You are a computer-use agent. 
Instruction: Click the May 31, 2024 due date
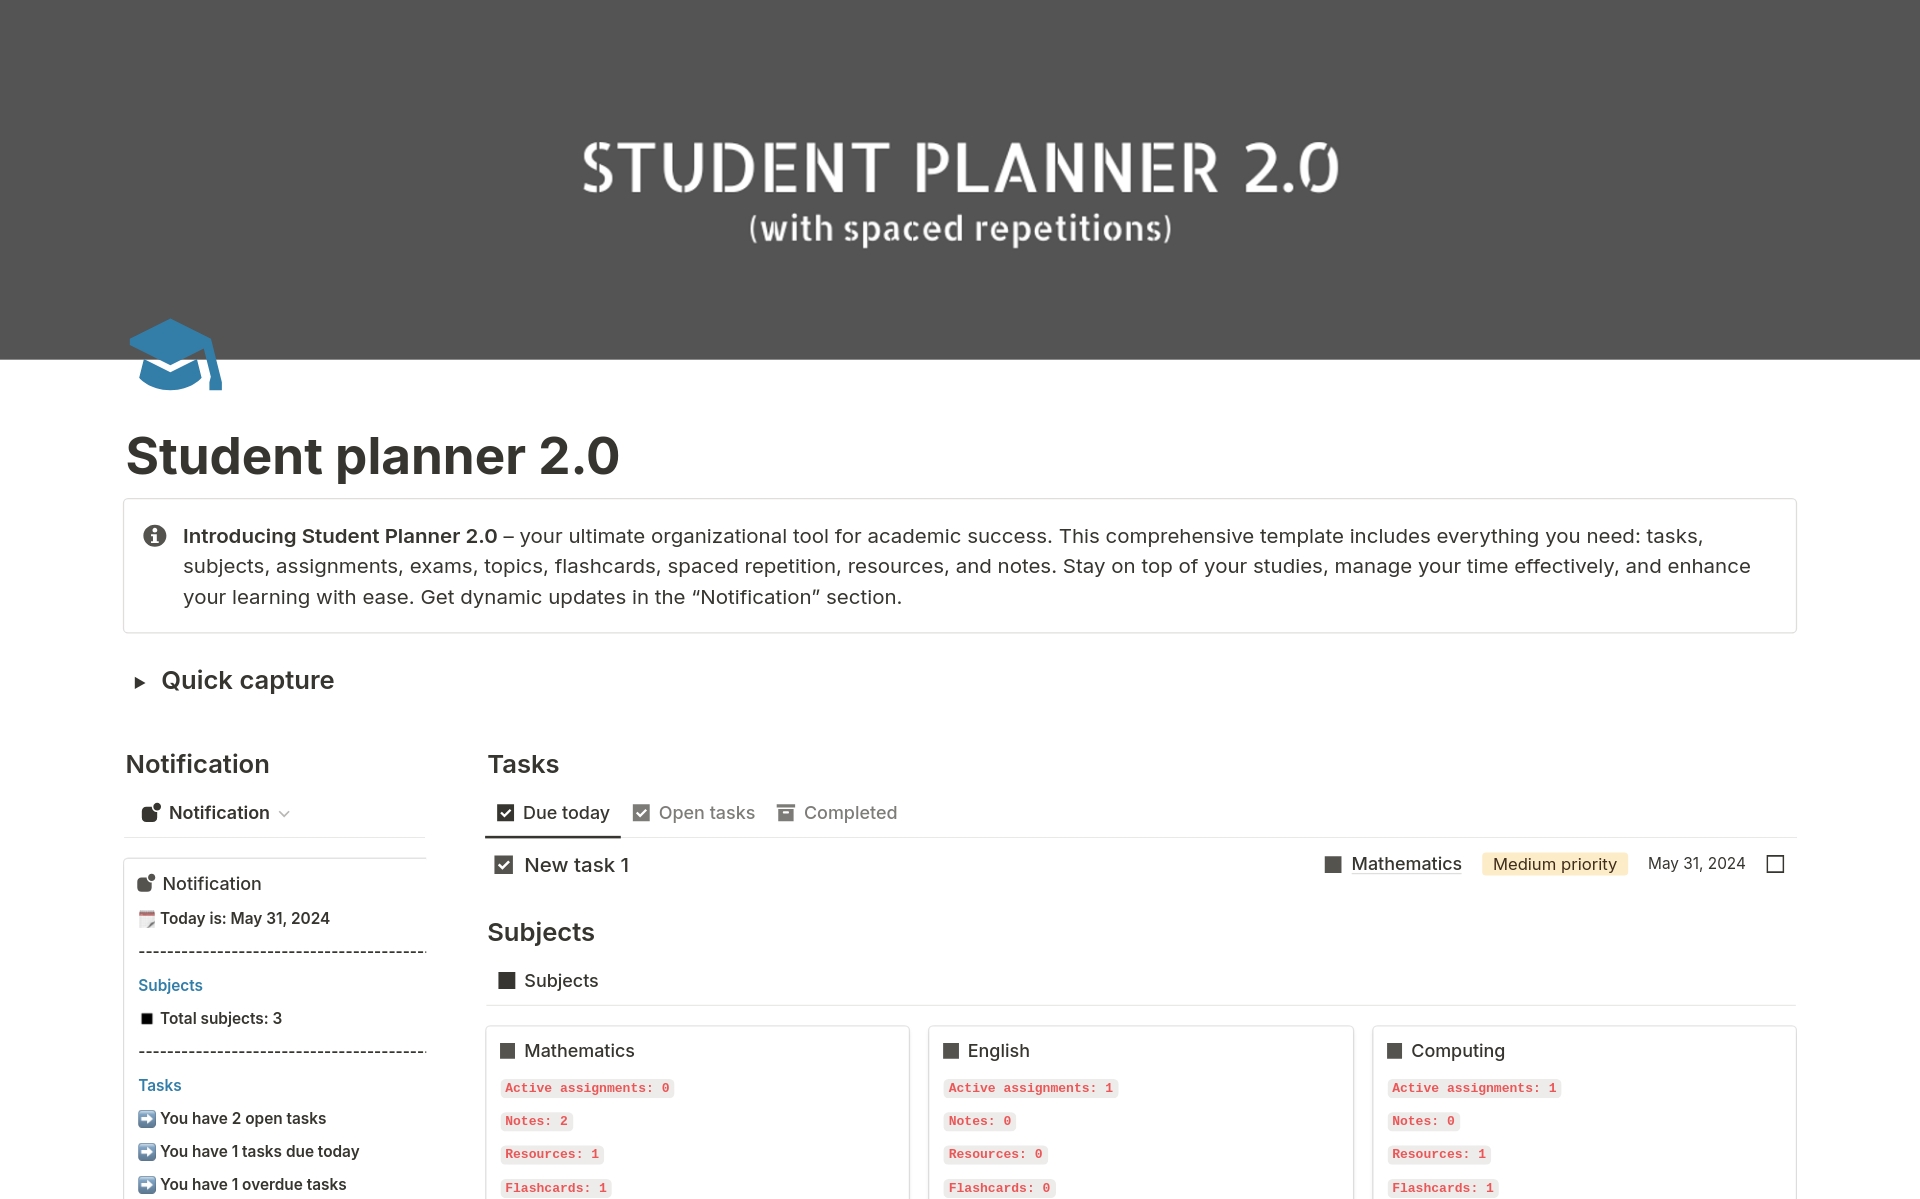coord(1696,864)
